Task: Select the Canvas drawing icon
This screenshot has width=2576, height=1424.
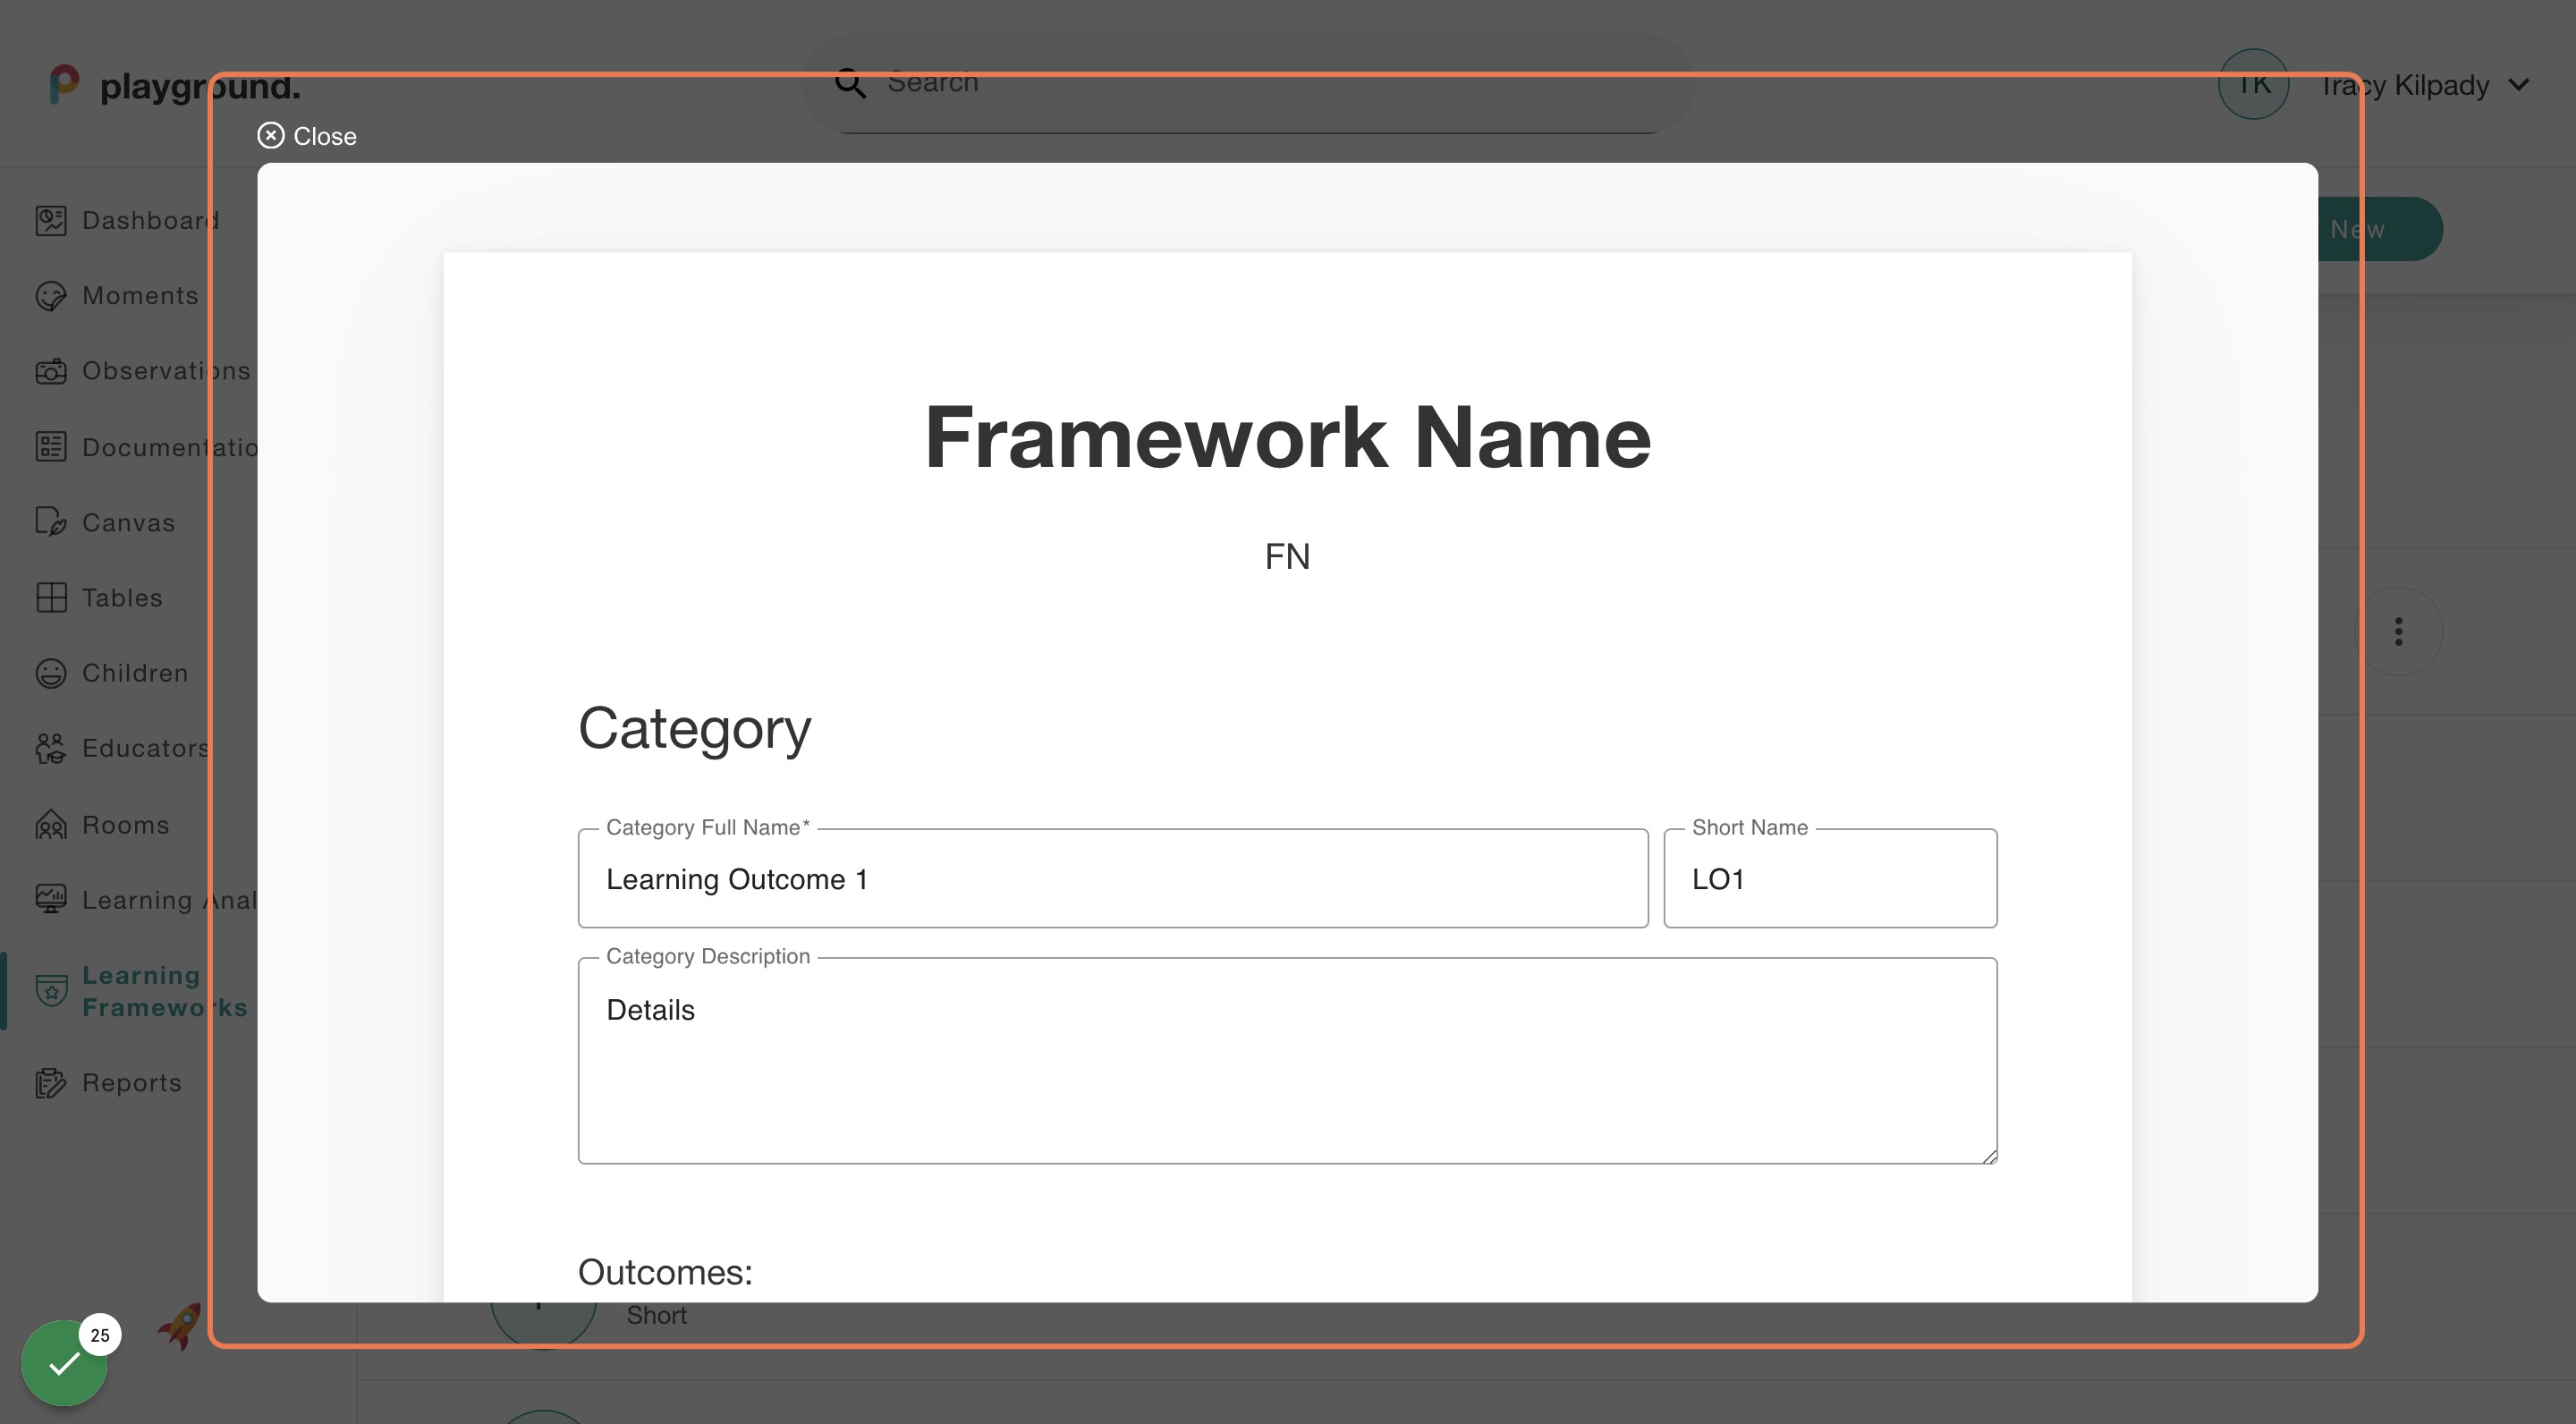Action: point(52,521)
